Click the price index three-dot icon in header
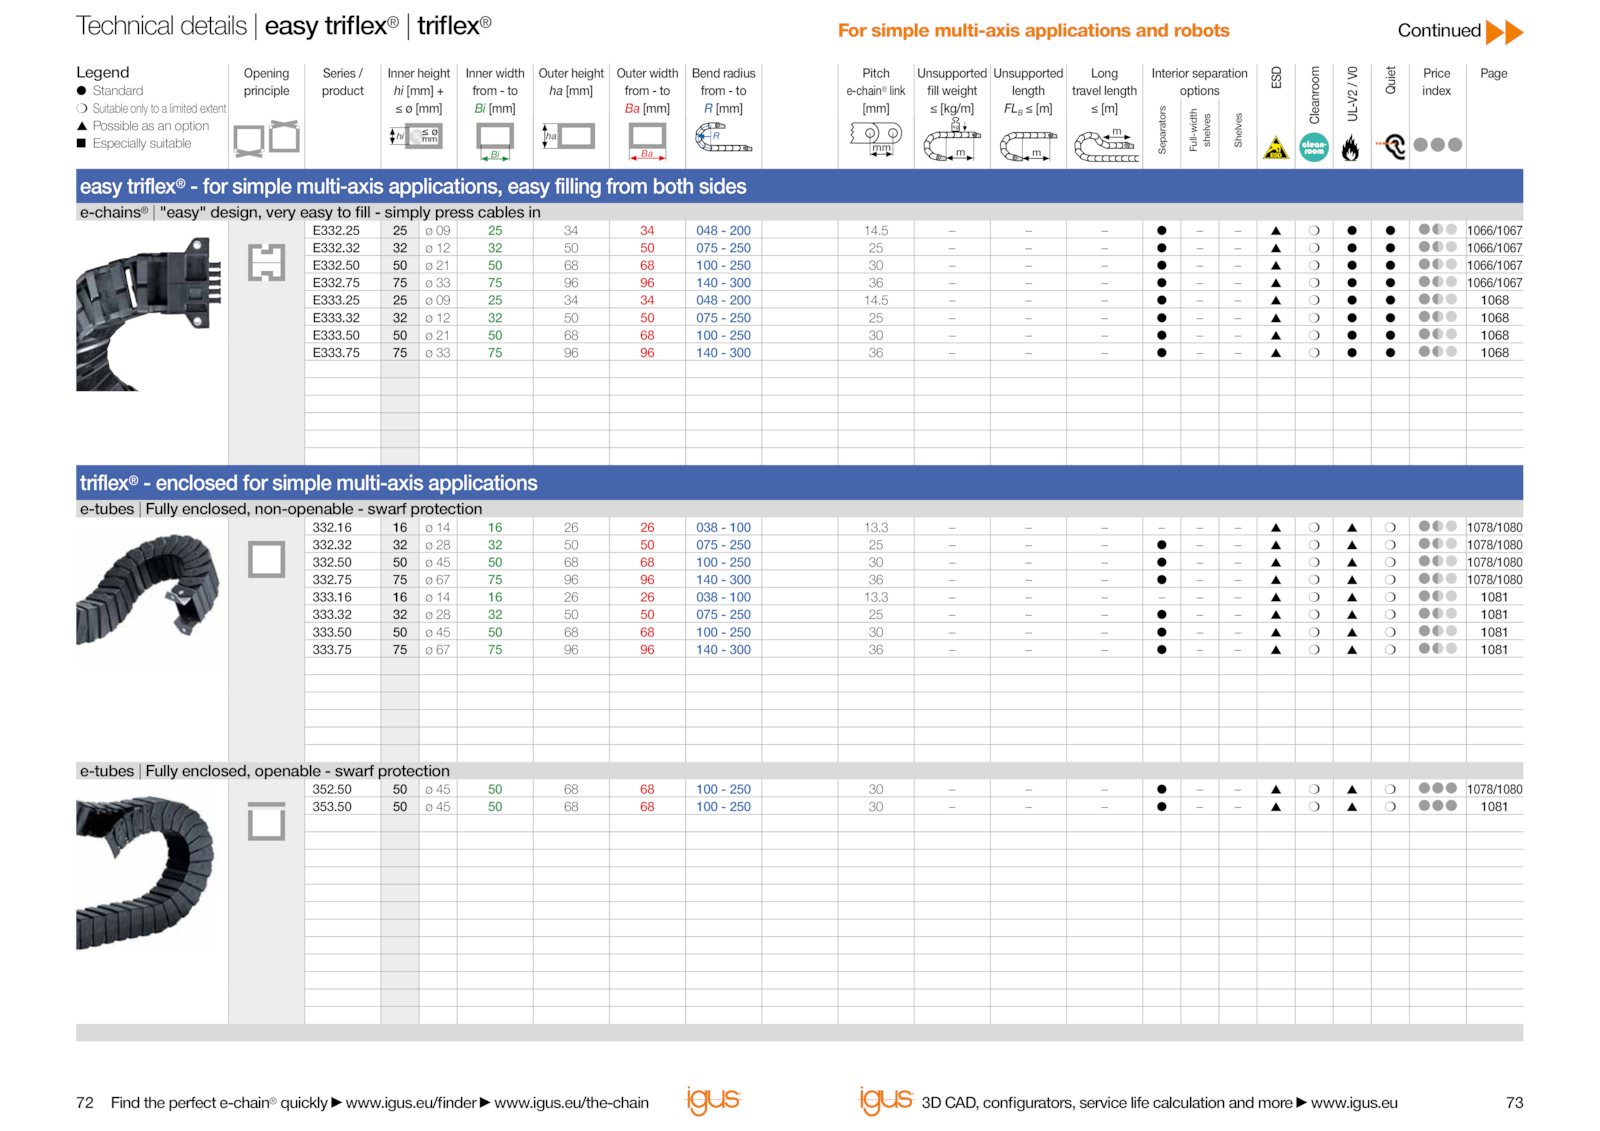The height and width of the screenshot is (1131, 1600). coord(1438,145)
